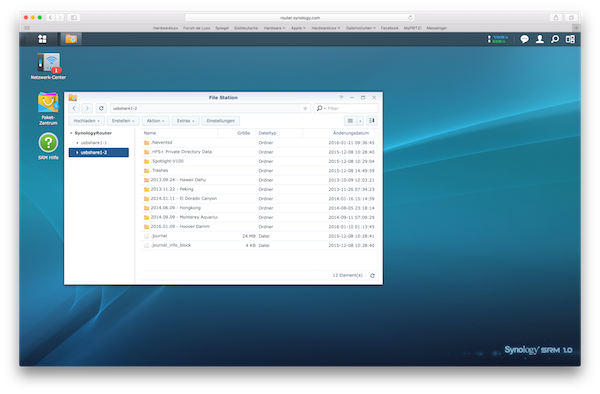The height and width of the screenshot is (394, 600).
Task: Open the Erstellen dropdown
Action: point(123,121)
